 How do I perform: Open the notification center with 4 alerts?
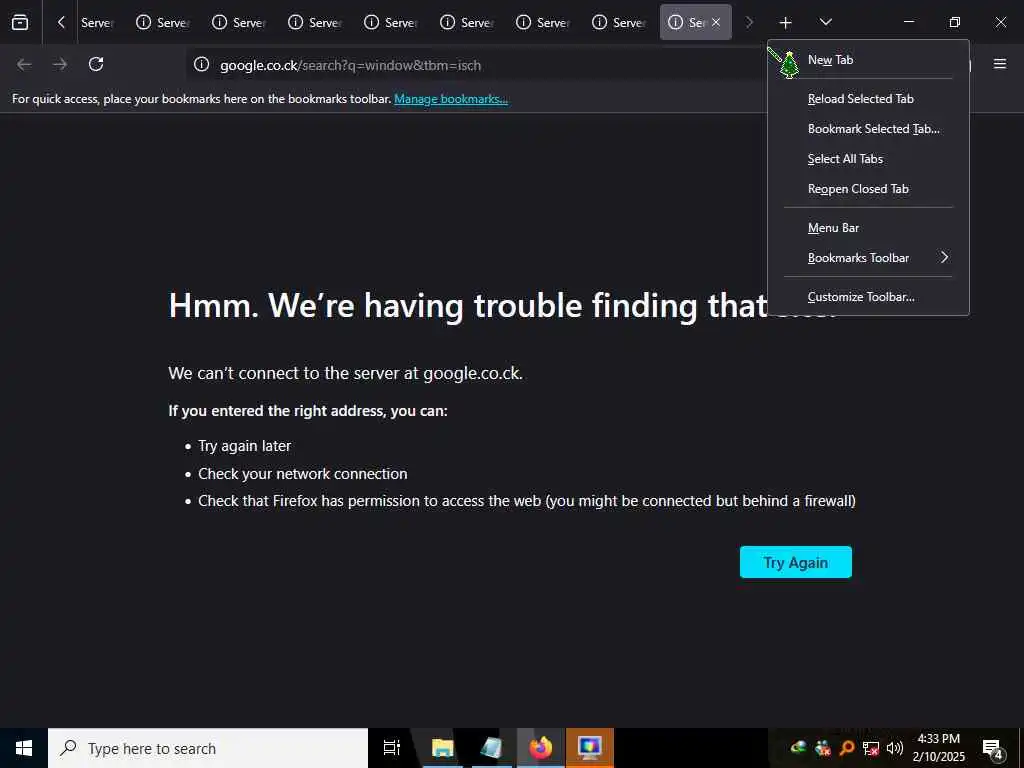point(993,749)
